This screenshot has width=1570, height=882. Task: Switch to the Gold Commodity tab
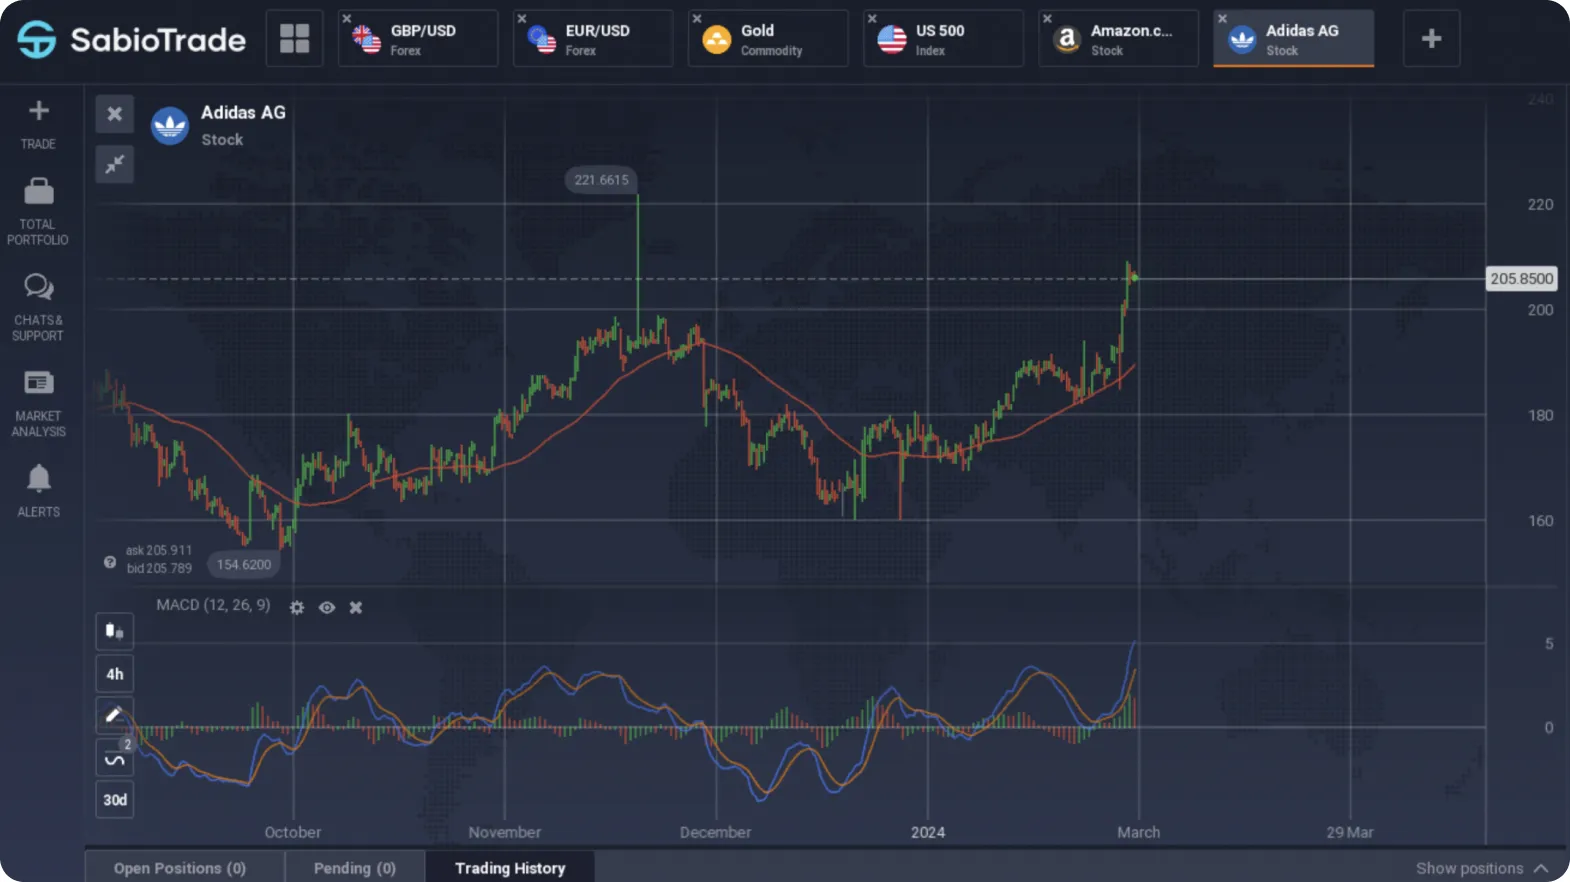768,38
